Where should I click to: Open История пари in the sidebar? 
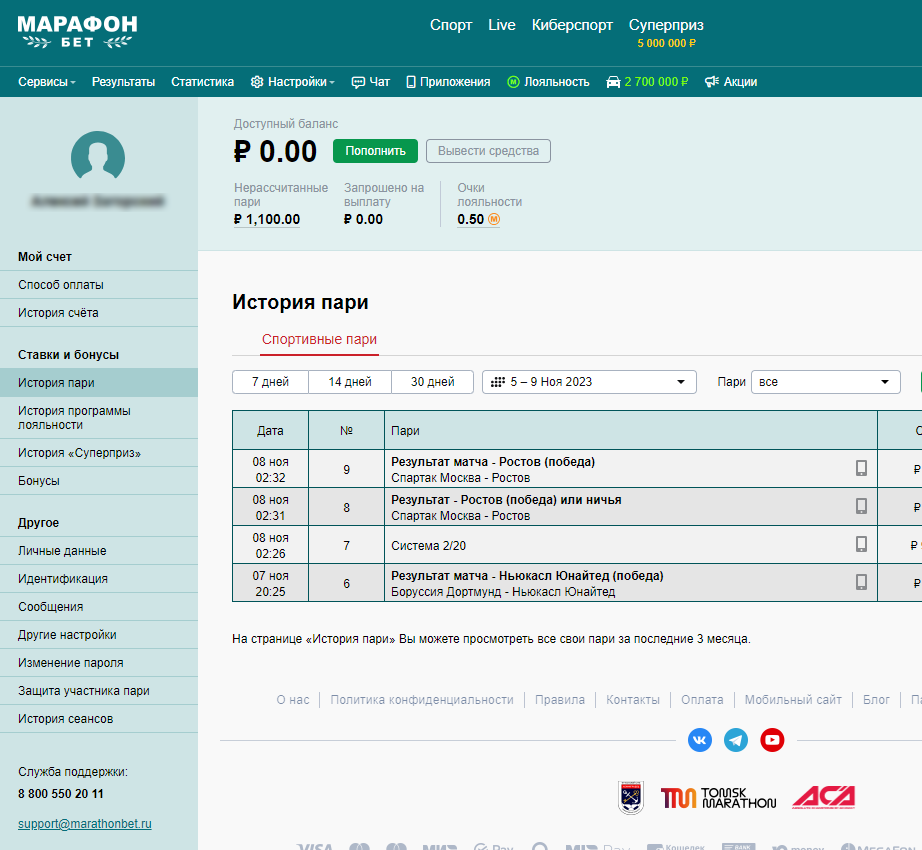[x=99, y=383]
